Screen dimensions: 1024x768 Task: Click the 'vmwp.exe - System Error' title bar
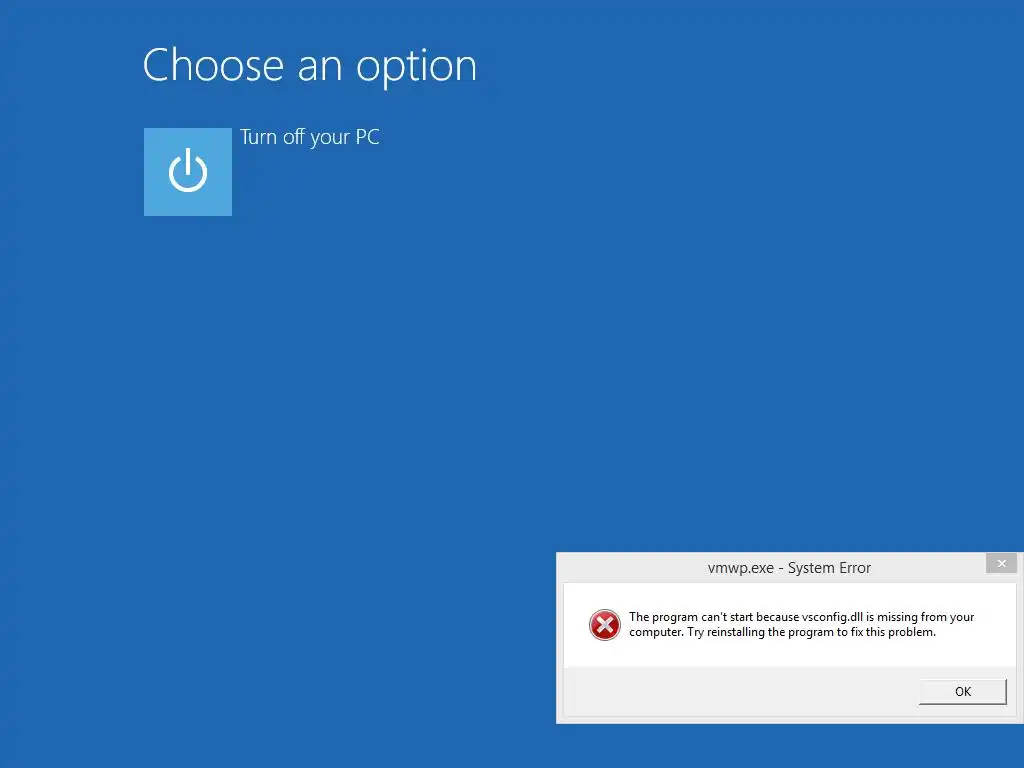coord(789,568)
